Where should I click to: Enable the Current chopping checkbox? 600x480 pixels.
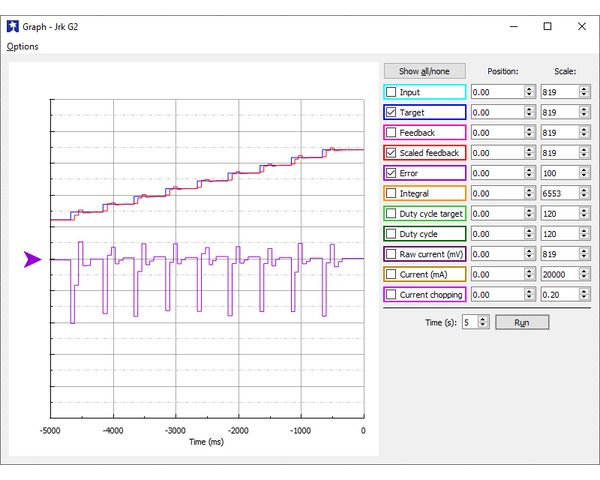pos(391,294)
